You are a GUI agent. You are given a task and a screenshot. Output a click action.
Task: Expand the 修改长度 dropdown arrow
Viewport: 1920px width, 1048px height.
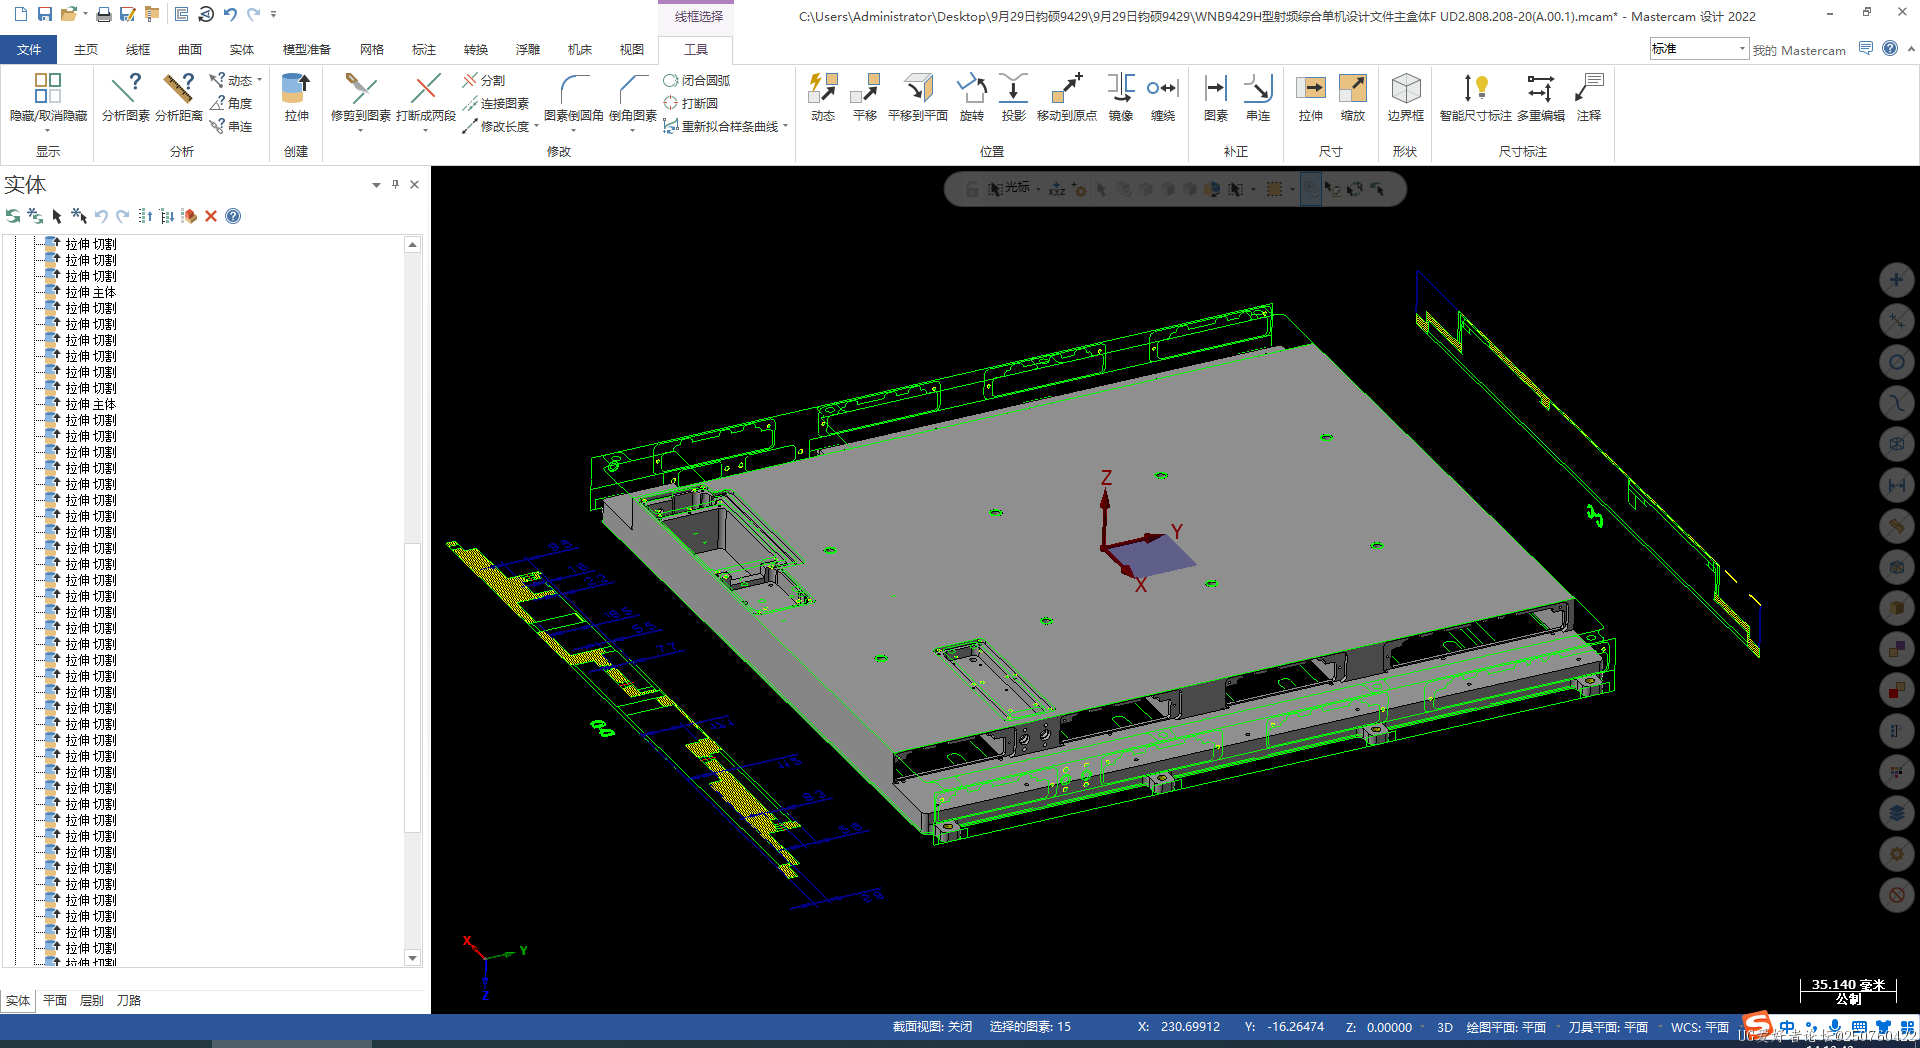pos(536,127)
